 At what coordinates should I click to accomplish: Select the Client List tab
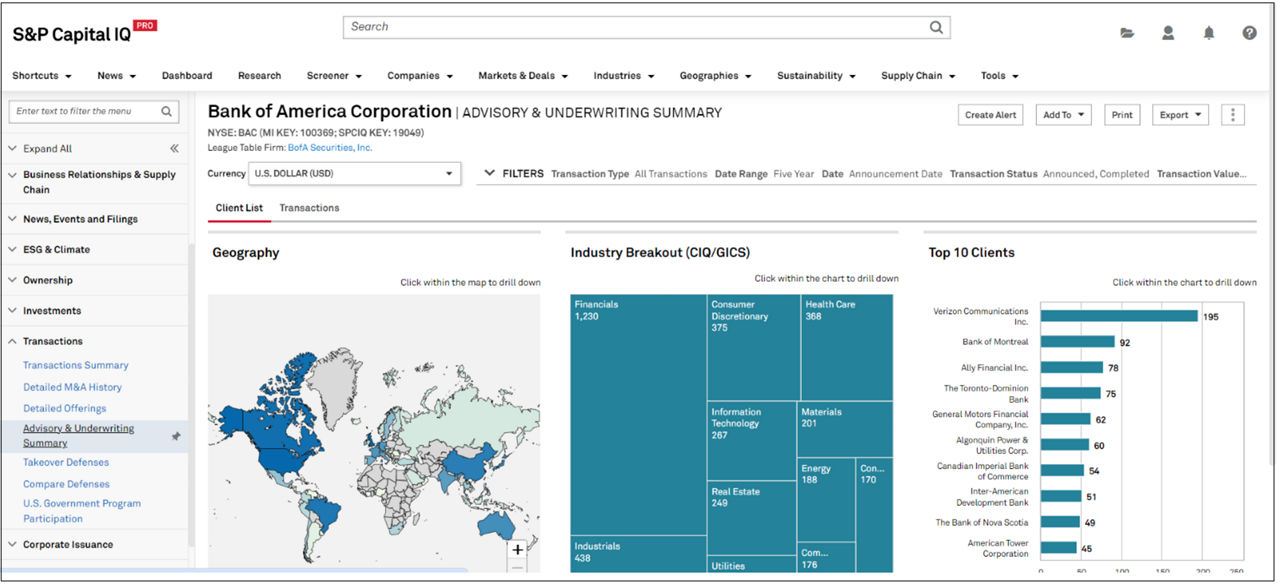(x=239, y=208)
